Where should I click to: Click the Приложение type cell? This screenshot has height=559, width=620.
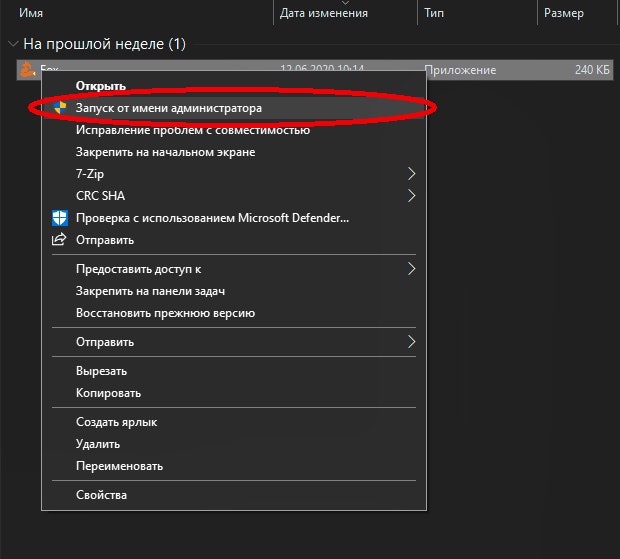[460, 70]
